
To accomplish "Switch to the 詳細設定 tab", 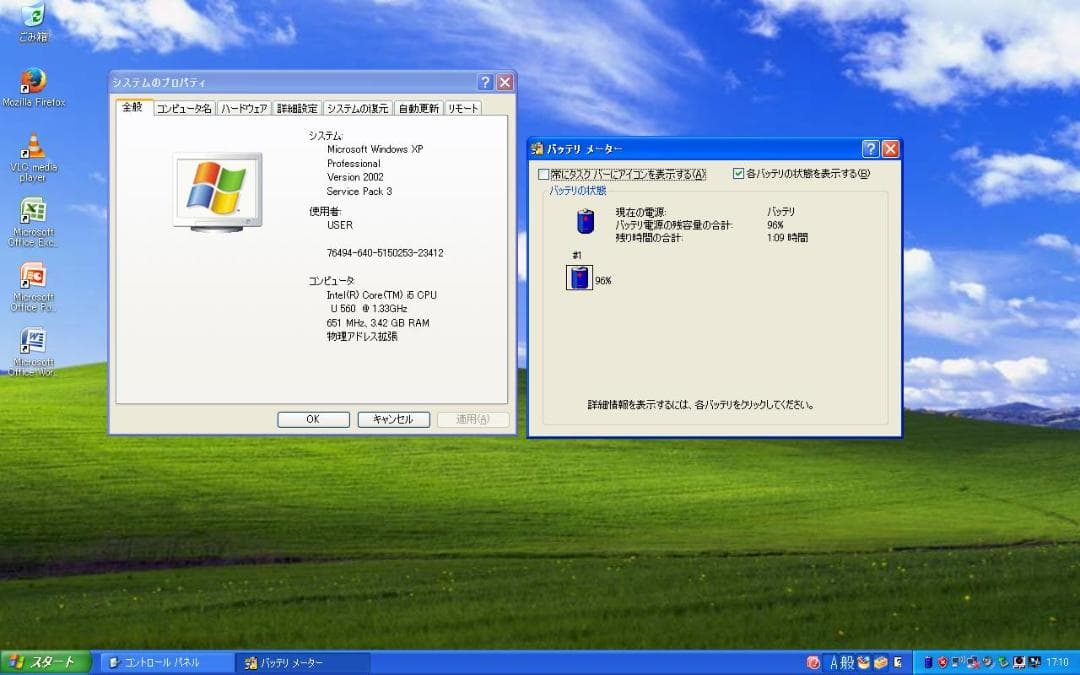I will point(298,108).
